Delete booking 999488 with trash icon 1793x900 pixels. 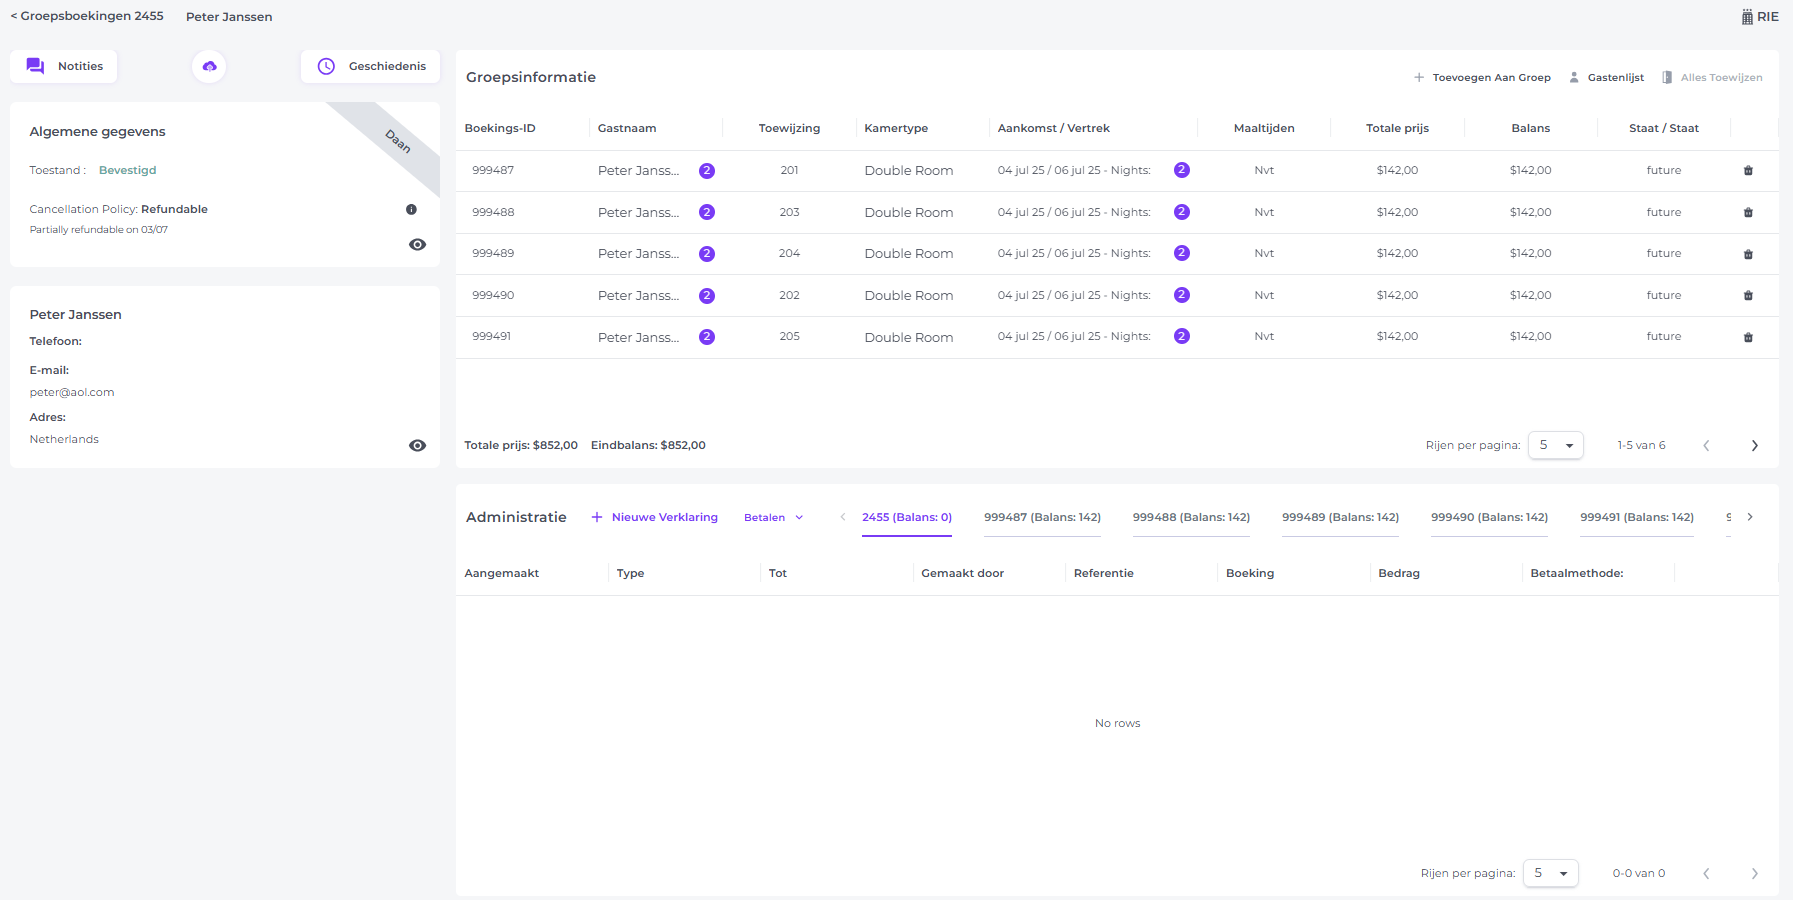coord(1748,213)
